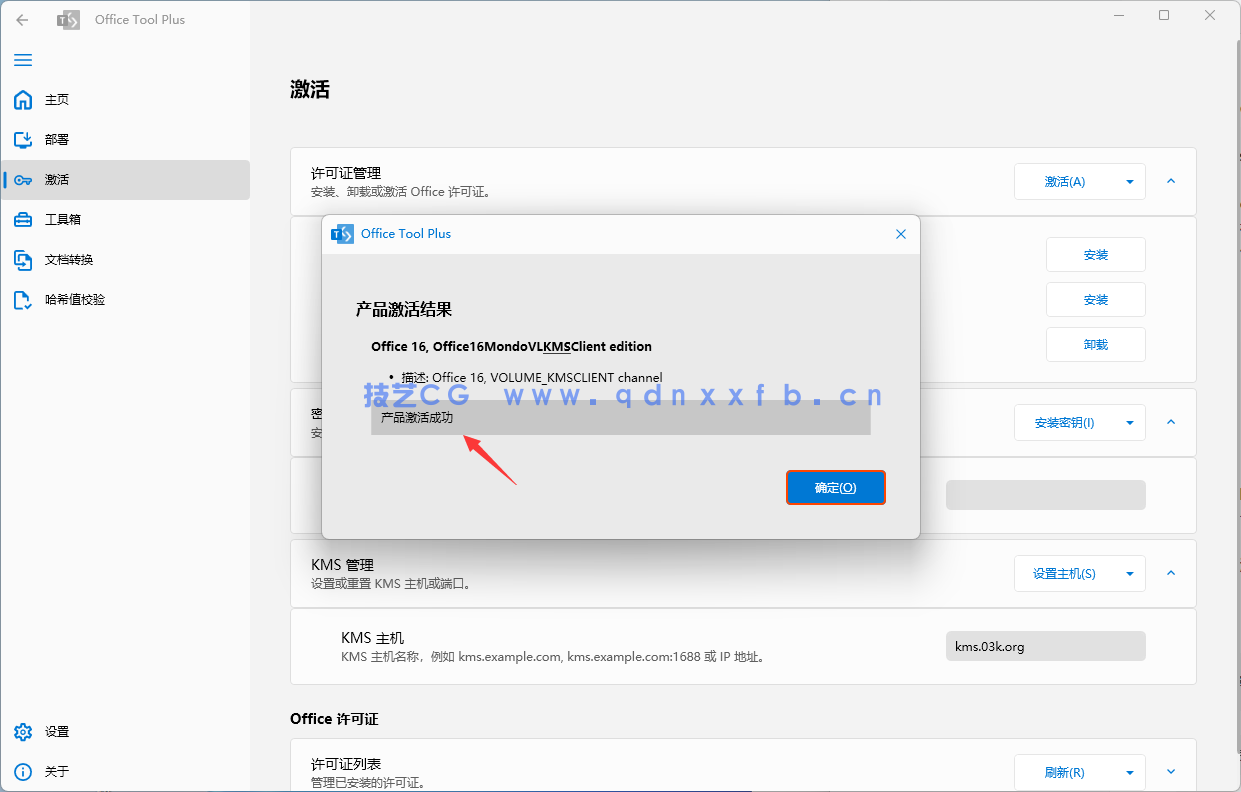Viewport: 1241px width, 792px height.
Task: Click the back arrow navigation icon
Action: tap(22, 19)
